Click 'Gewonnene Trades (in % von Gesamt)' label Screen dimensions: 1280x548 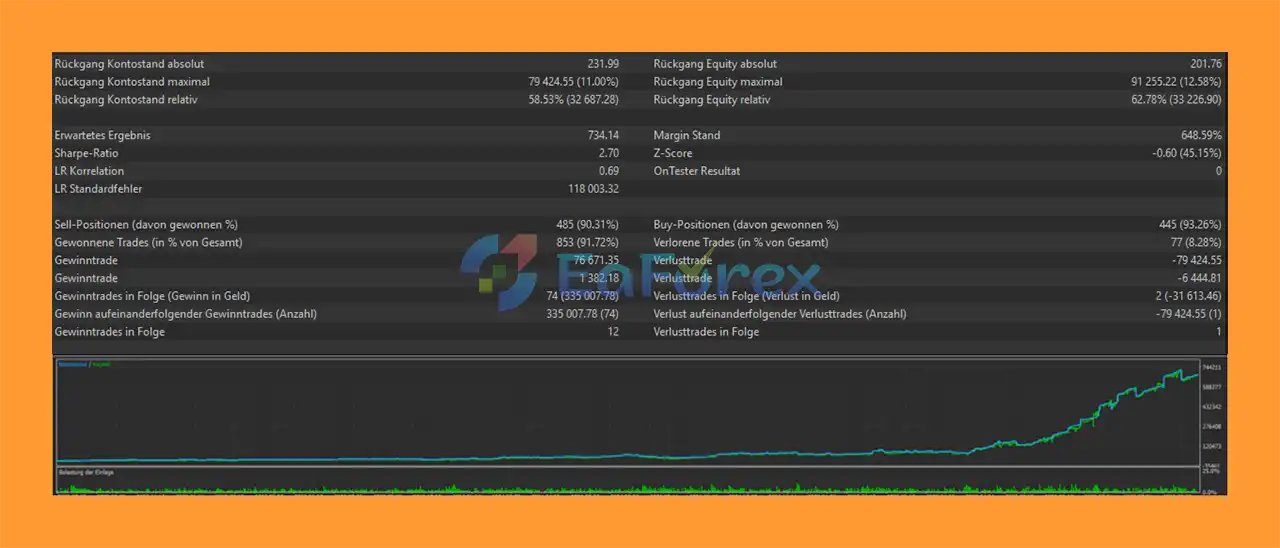[149, 242]
